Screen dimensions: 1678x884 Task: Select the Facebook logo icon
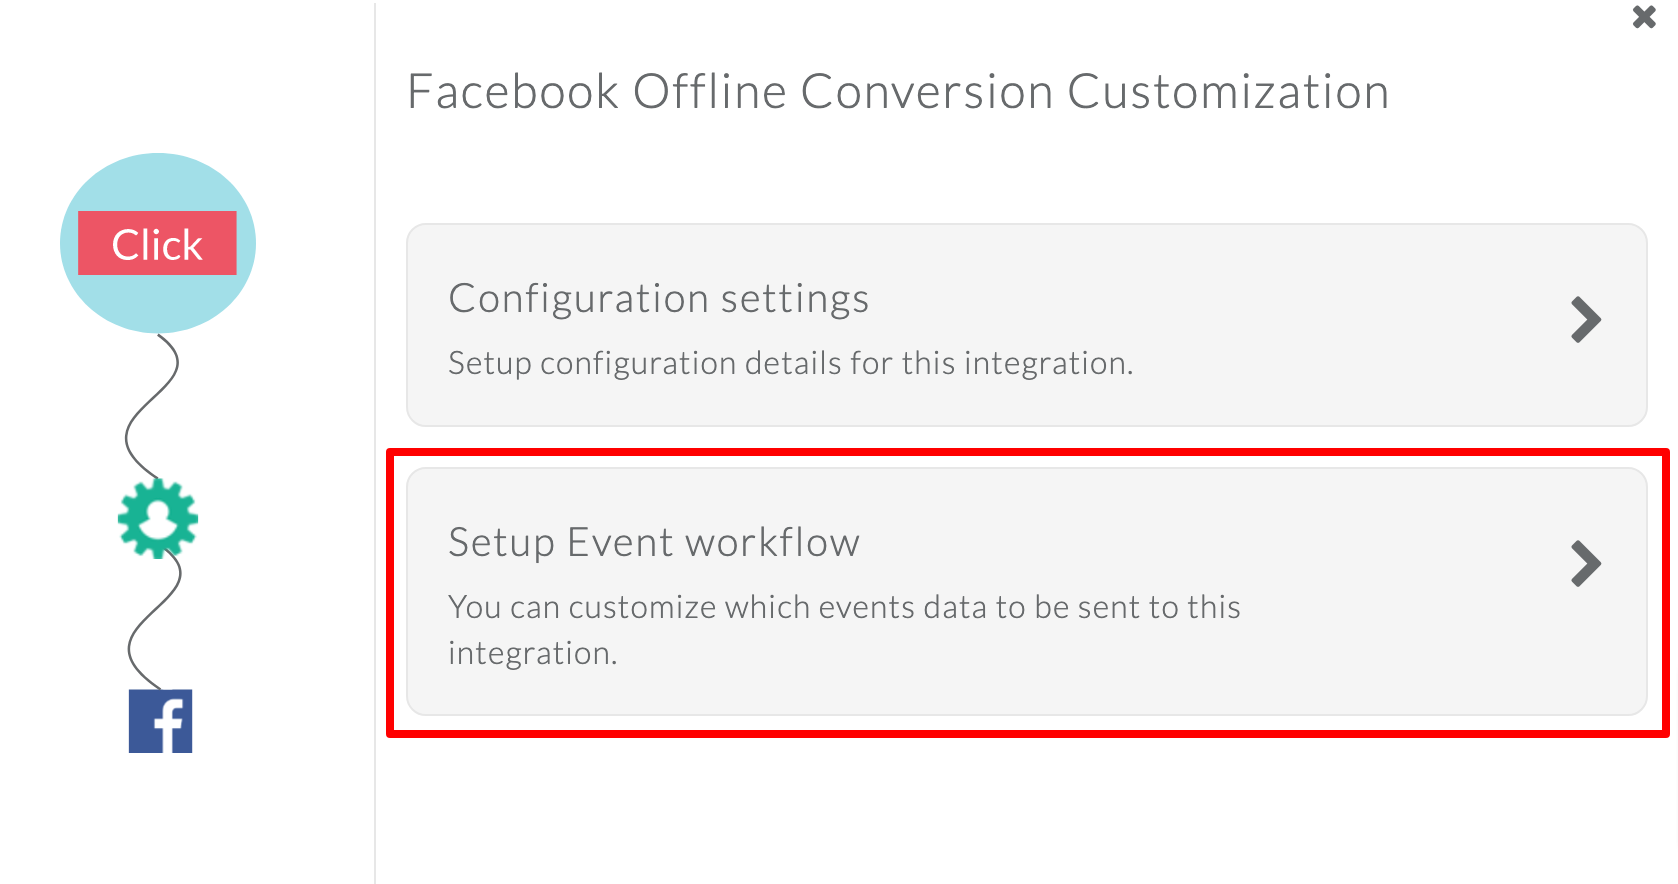[160, 721]
